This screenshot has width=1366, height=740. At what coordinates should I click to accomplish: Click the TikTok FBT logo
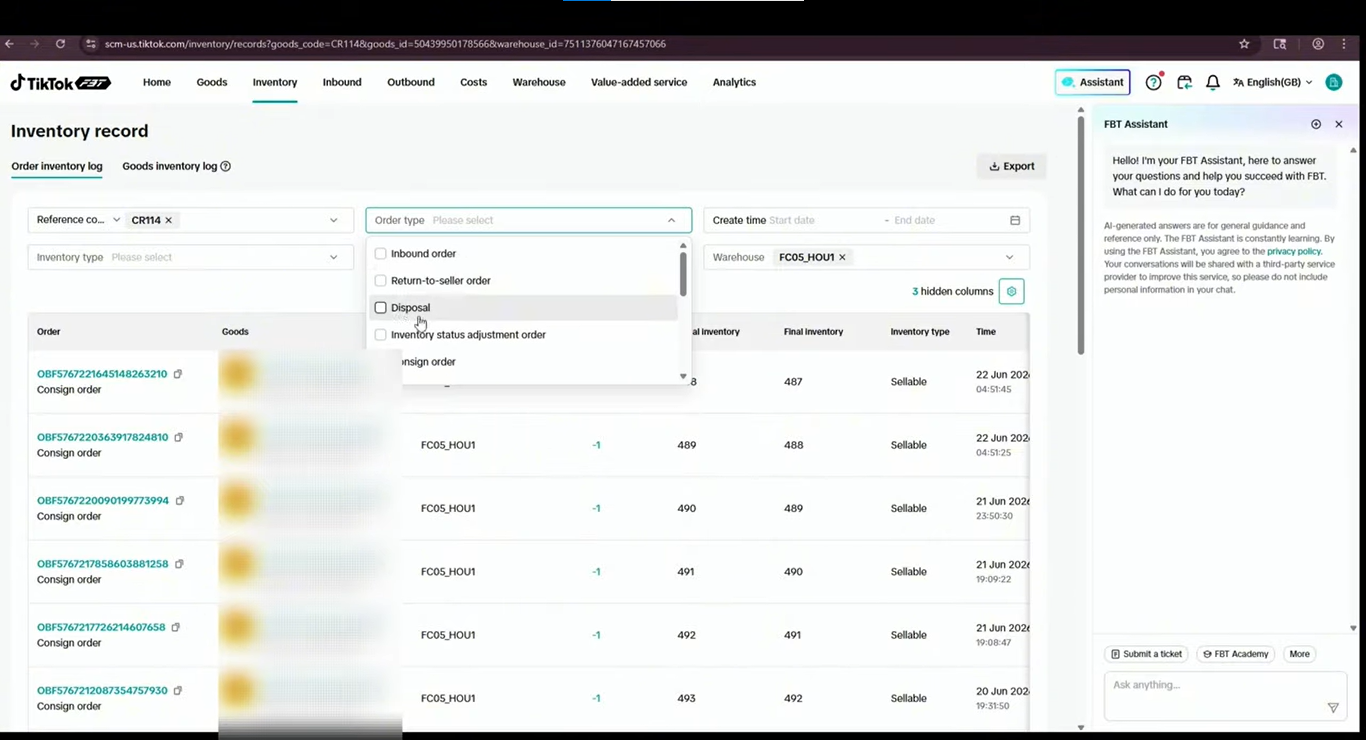tap(61, 82)
